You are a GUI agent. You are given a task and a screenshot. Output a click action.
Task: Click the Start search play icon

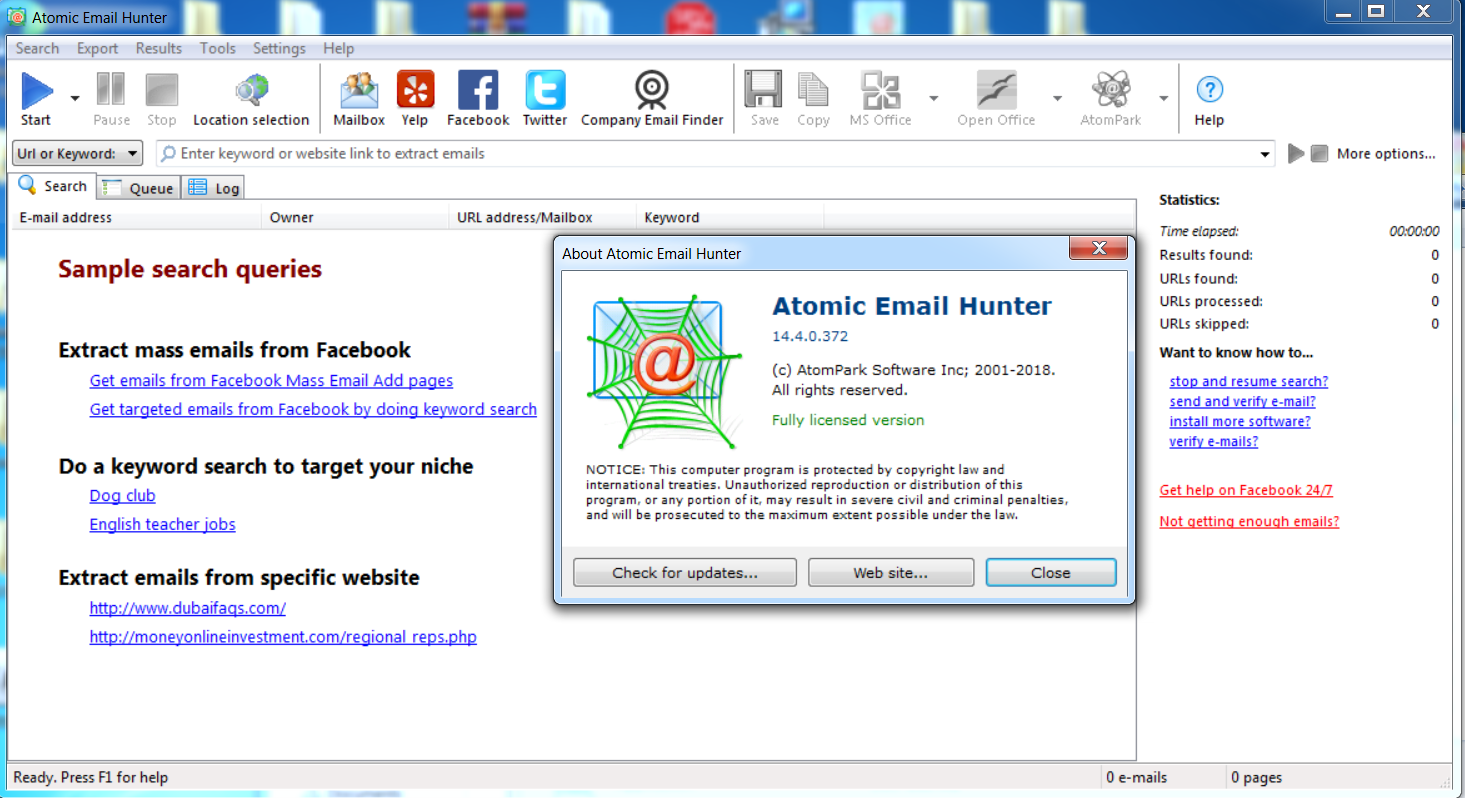pos(36,92)
